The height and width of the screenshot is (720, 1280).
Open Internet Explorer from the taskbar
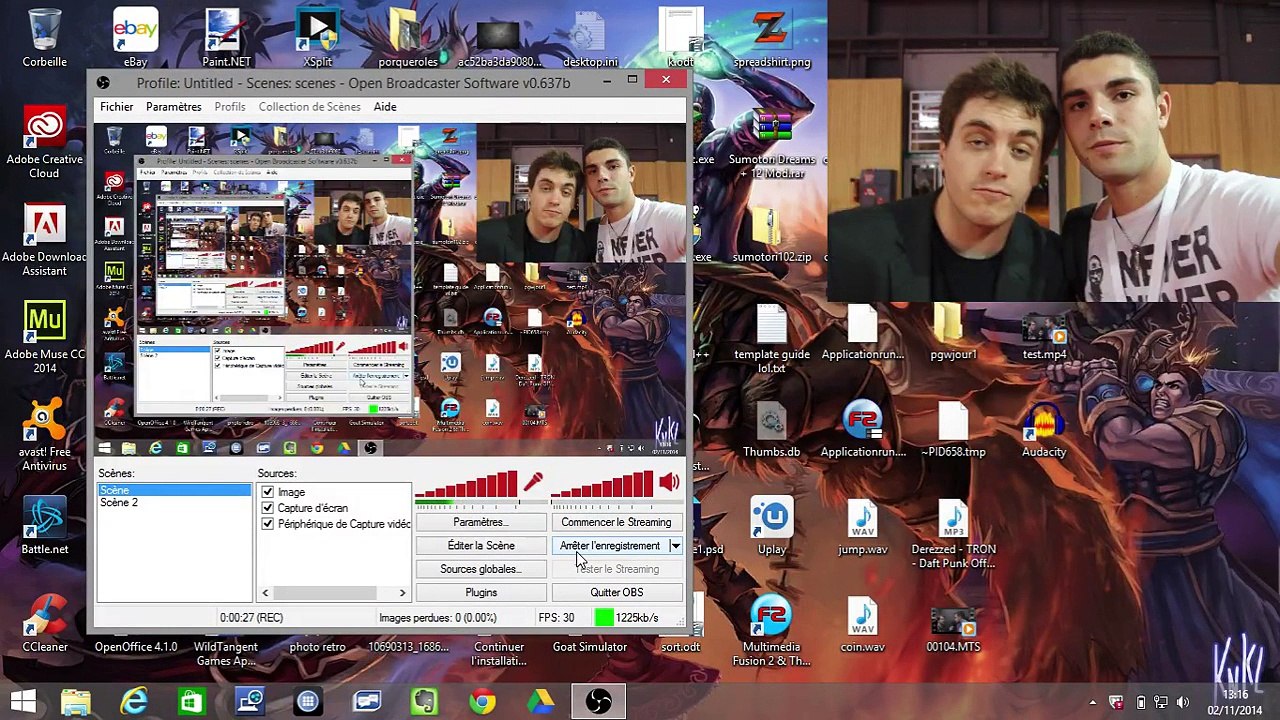[x=135, y=702]
